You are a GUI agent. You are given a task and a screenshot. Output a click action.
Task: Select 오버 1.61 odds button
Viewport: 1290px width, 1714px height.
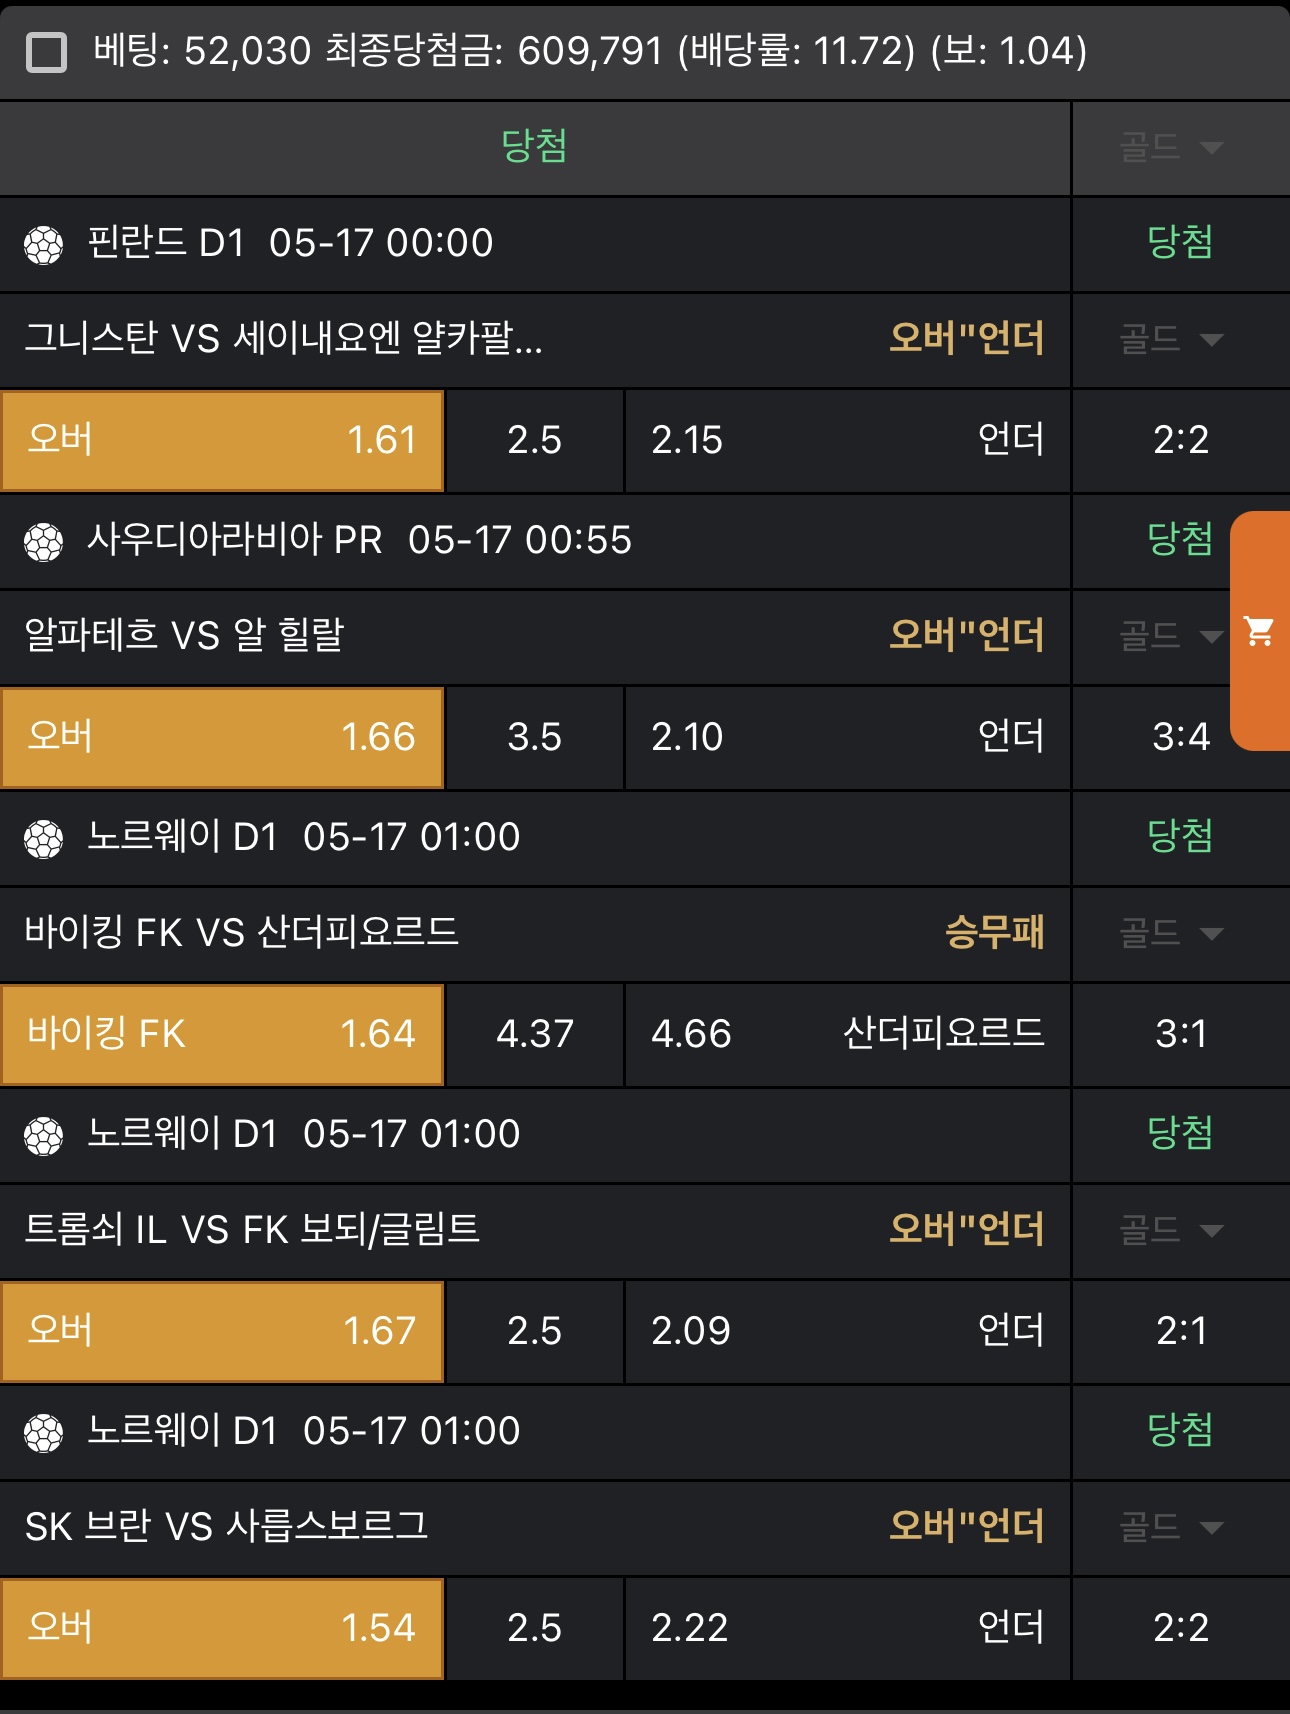pyautogui.click(x=222, y=441)
